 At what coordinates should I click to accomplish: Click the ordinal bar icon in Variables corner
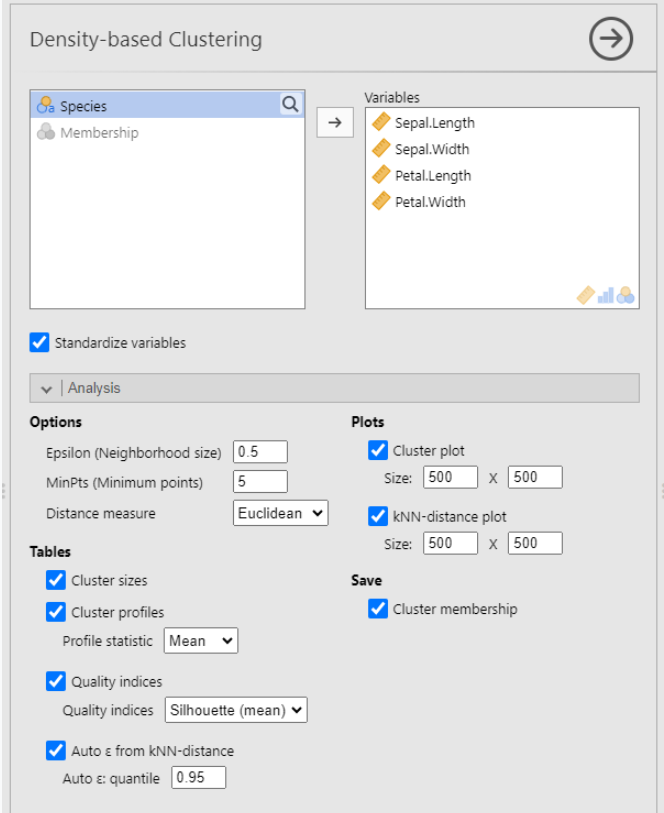[605, 295]
